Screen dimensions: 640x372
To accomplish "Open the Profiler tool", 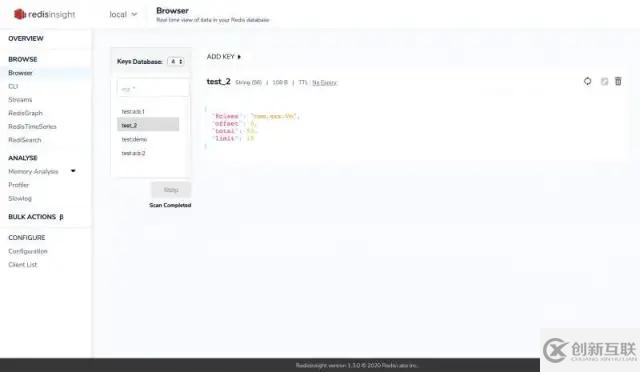I will [x=19, y=185].
